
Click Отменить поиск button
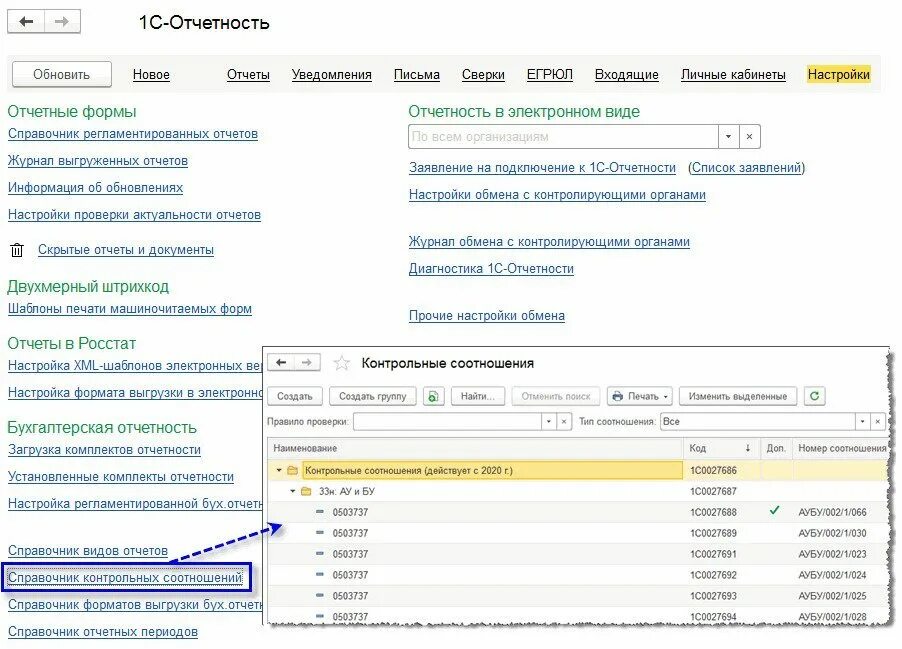pos(556,396)
